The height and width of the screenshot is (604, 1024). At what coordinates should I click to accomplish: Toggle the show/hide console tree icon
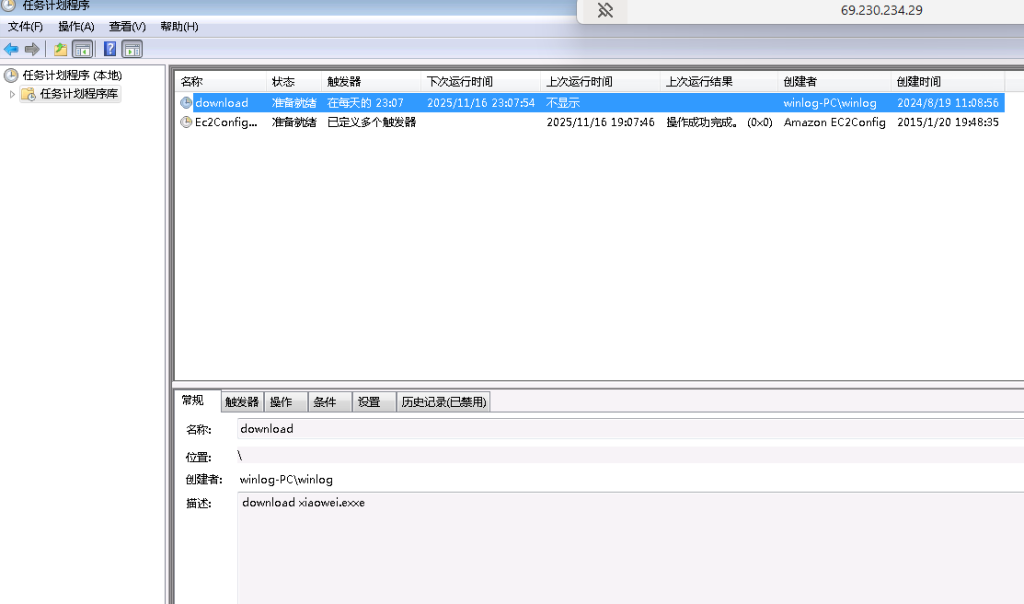82,49
